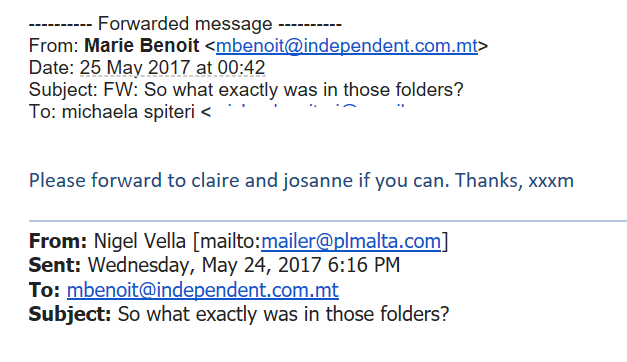Click the recipient name michaela spiteri
This screenshot has height=362, width=627.
click(128, 112)
